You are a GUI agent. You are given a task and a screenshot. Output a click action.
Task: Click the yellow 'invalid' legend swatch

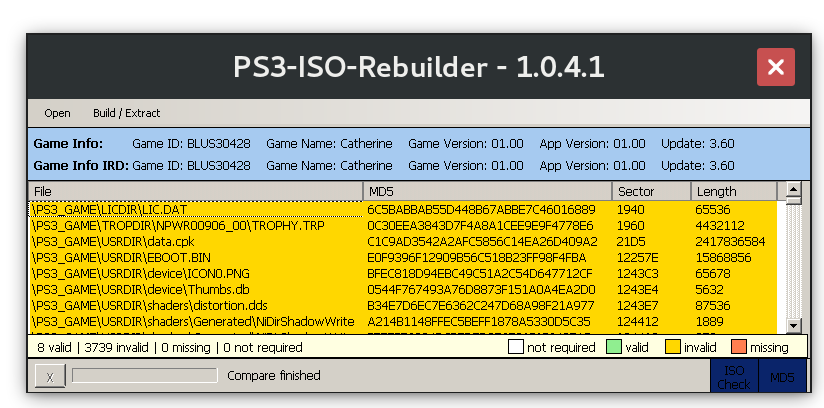pyautogui.click(x=673, y=348)
